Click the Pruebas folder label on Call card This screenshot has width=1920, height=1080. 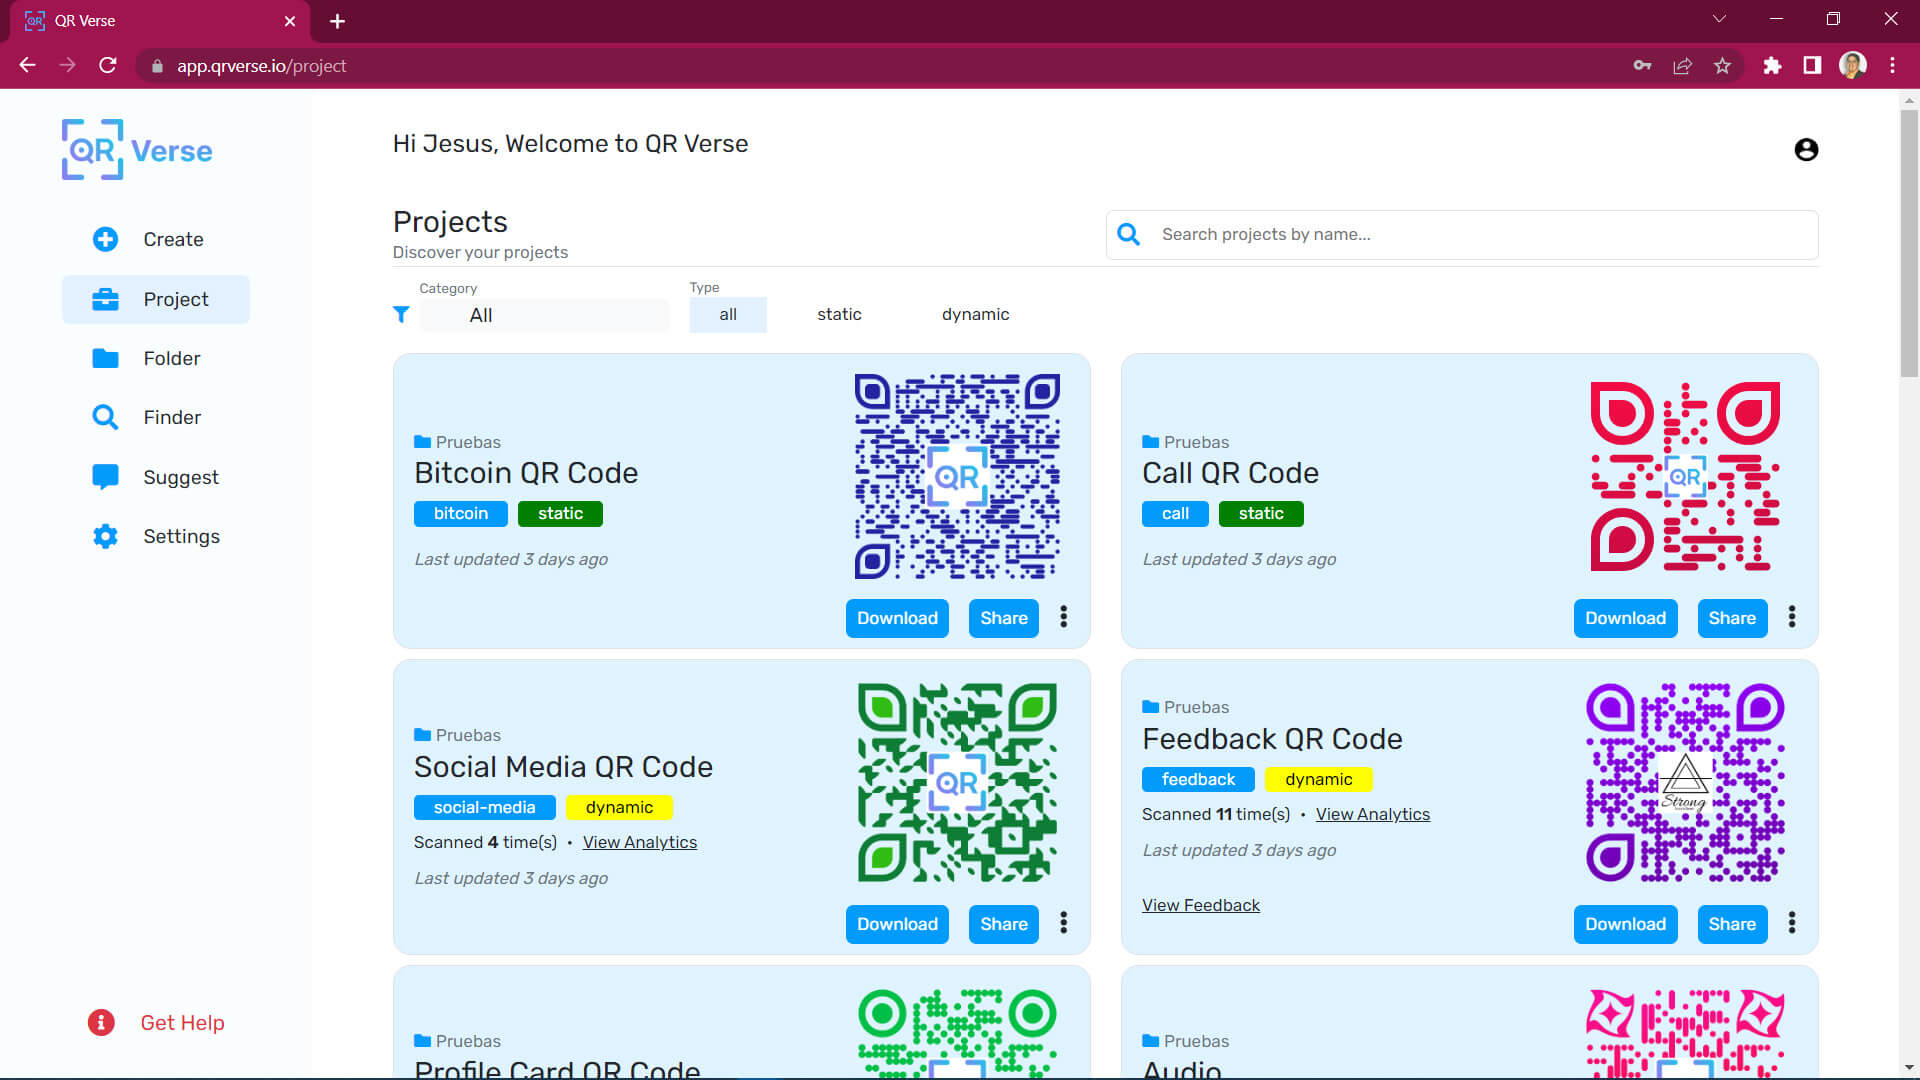[x=1186, y=442]
